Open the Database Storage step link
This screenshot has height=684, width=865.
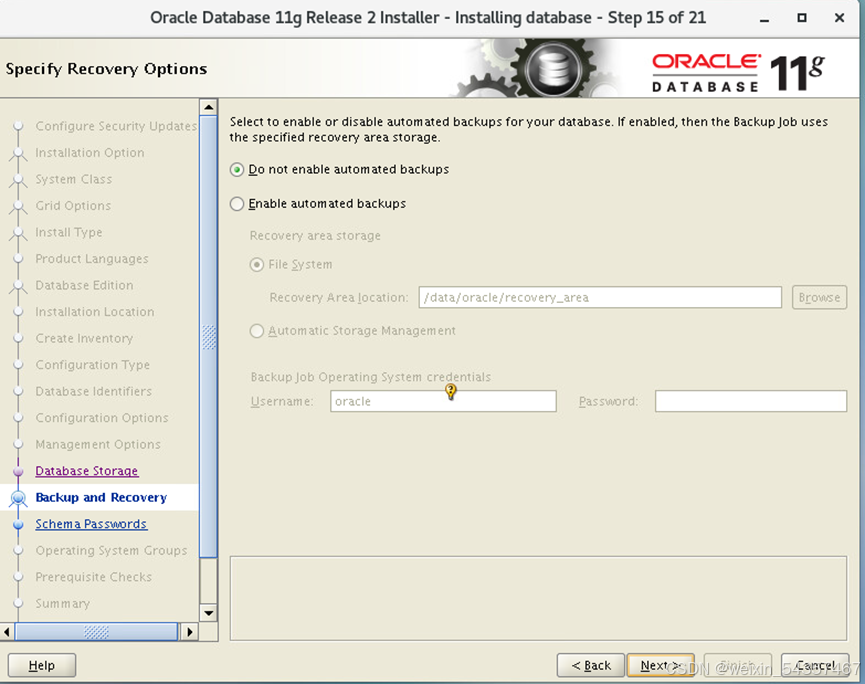[x=87, y=471]
